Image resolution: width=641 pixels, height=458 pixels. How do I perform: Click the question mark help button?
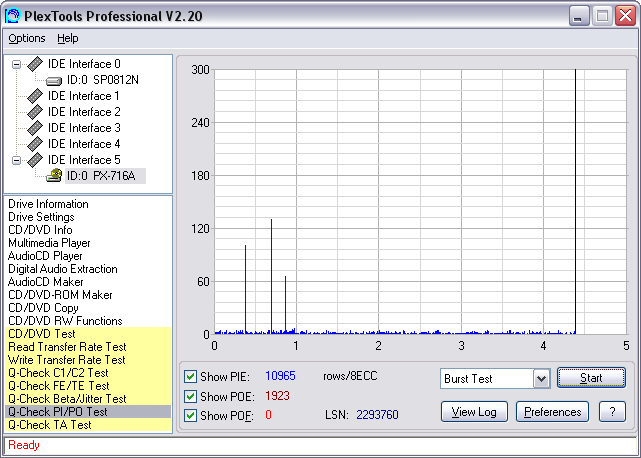[x=612, y=412]
